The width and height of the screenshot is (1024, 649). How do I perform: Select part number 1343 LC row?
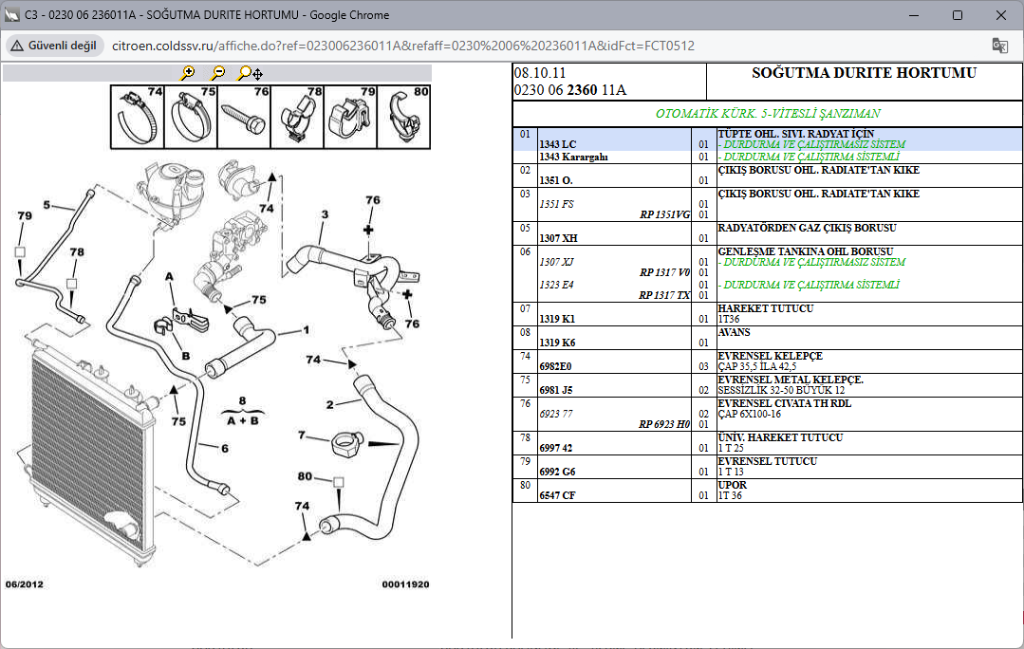(x=557, y=145)
